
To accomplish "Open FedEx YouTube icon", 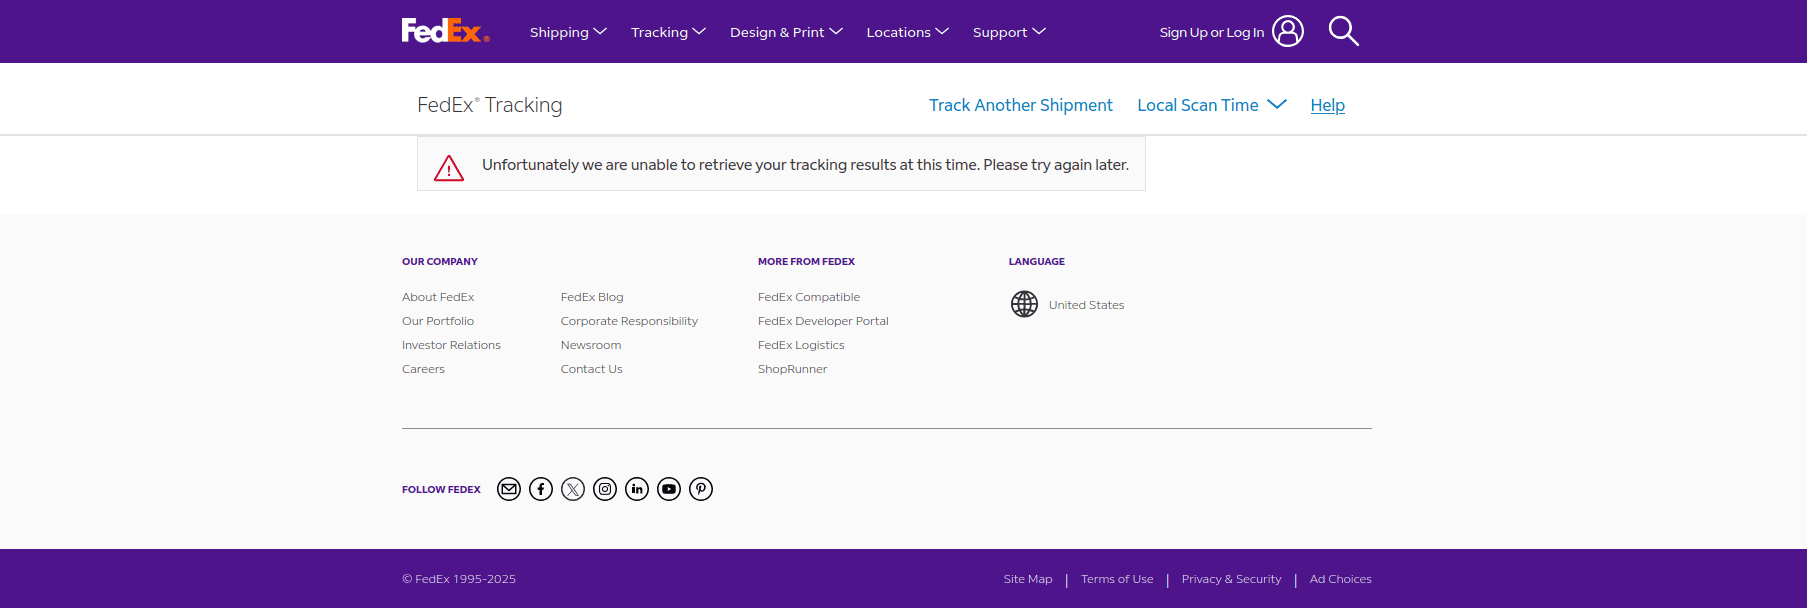I will [x=669, y=489].
